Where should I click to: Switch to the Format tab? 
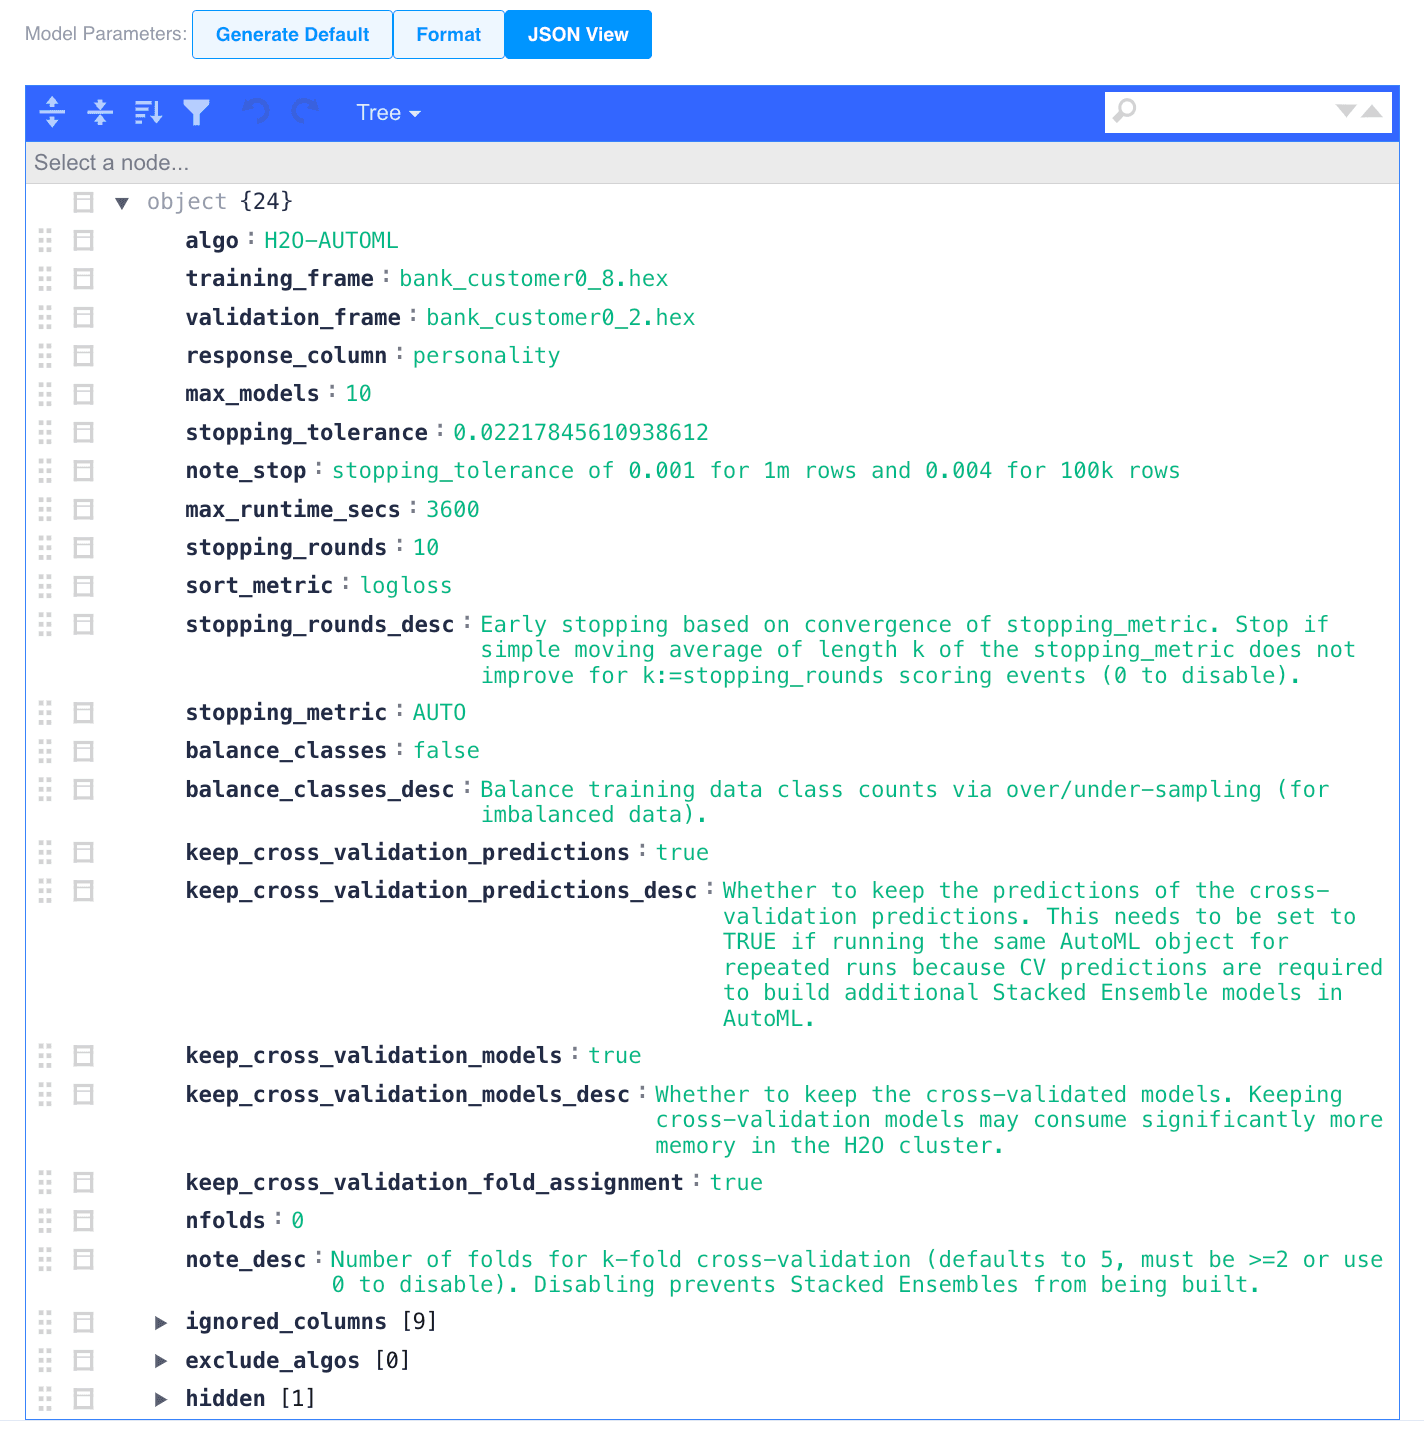pyautogui.click(x=448, y=35)
